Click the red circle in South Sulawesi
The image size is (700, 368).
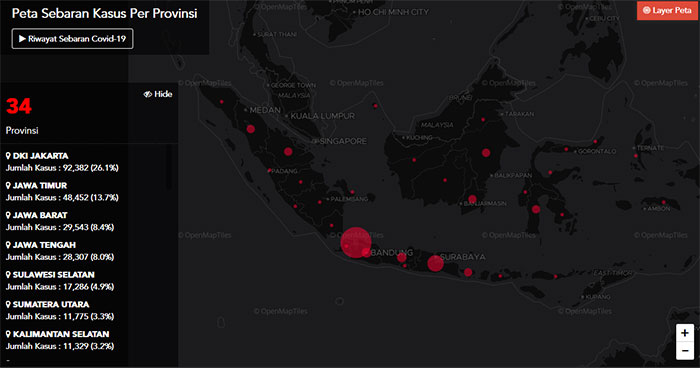point(536,209)
